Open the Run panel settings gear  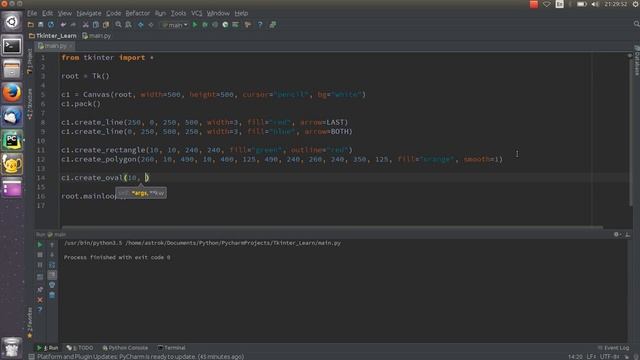tap(617, 234)
